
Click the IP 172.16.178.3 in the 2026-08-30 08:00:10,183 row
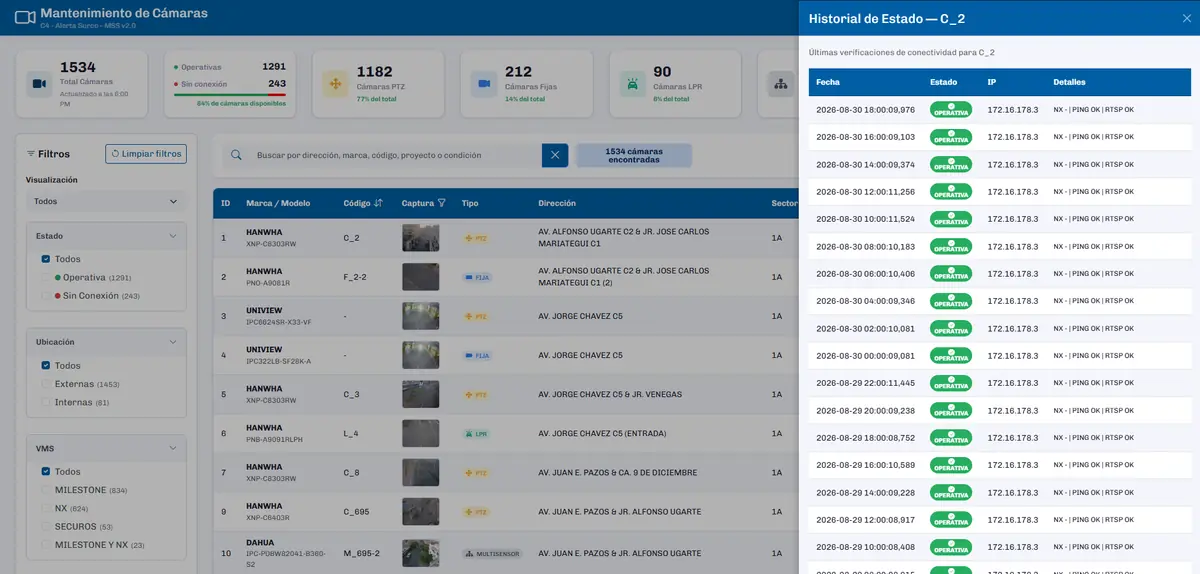click(1013, 246)
